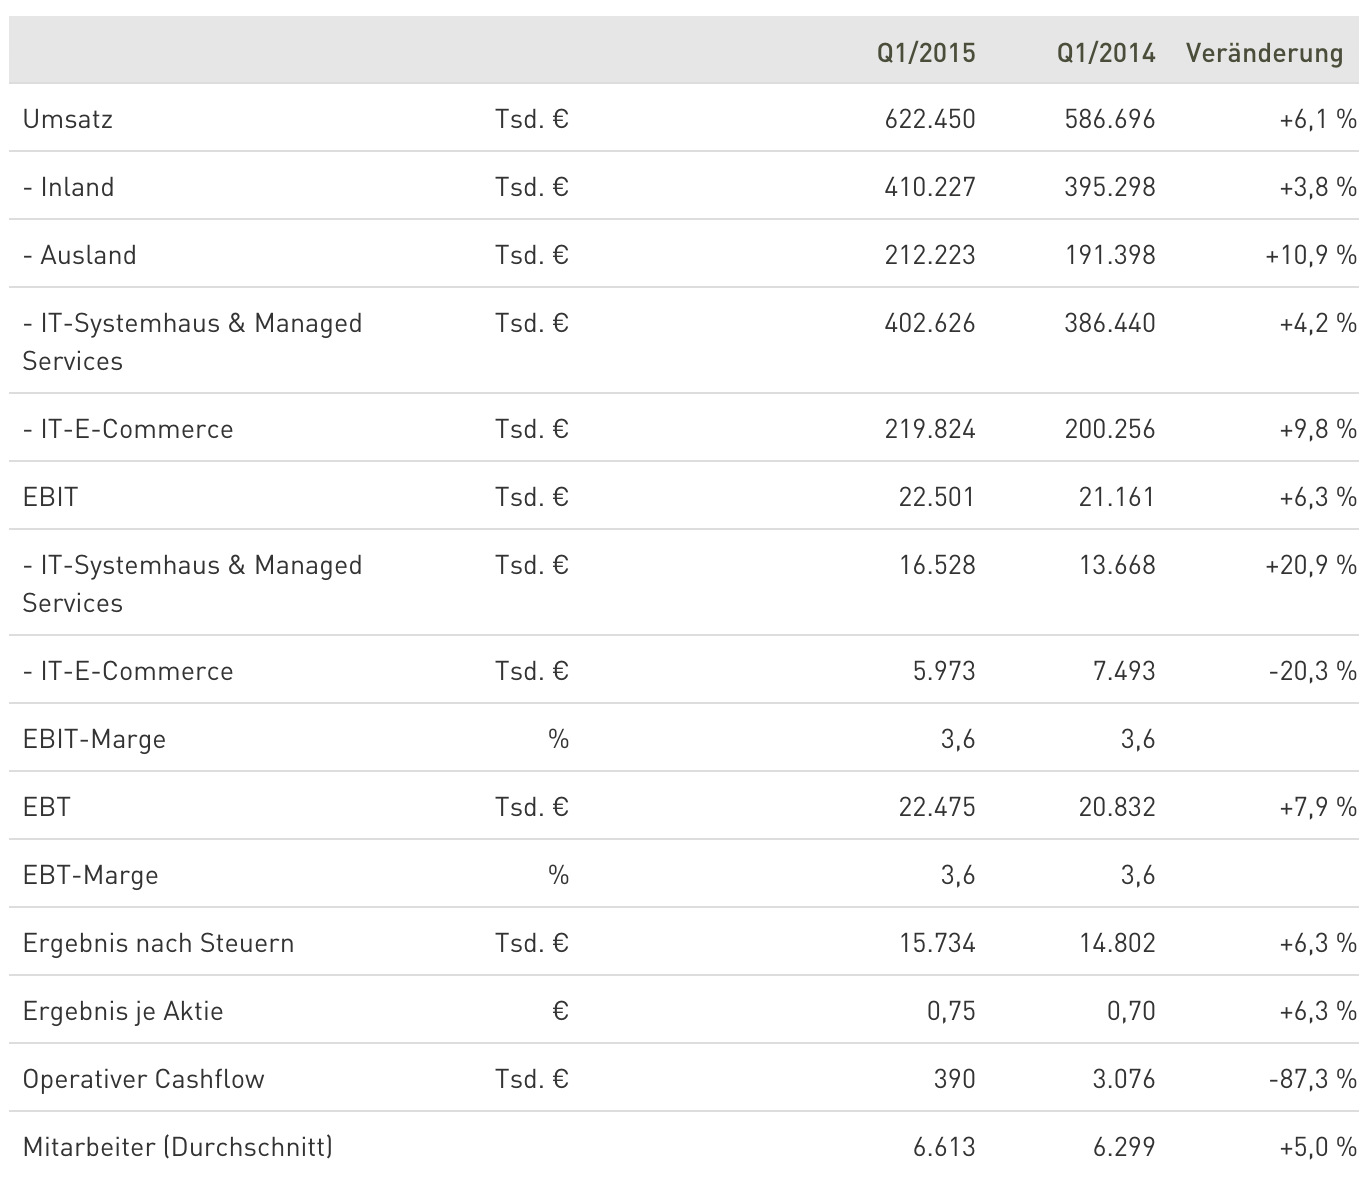The height and width of the screenshot is (1182, 1370).
Task: Click the Ergebnis nach Steuern label
Action: pos(158,944)
